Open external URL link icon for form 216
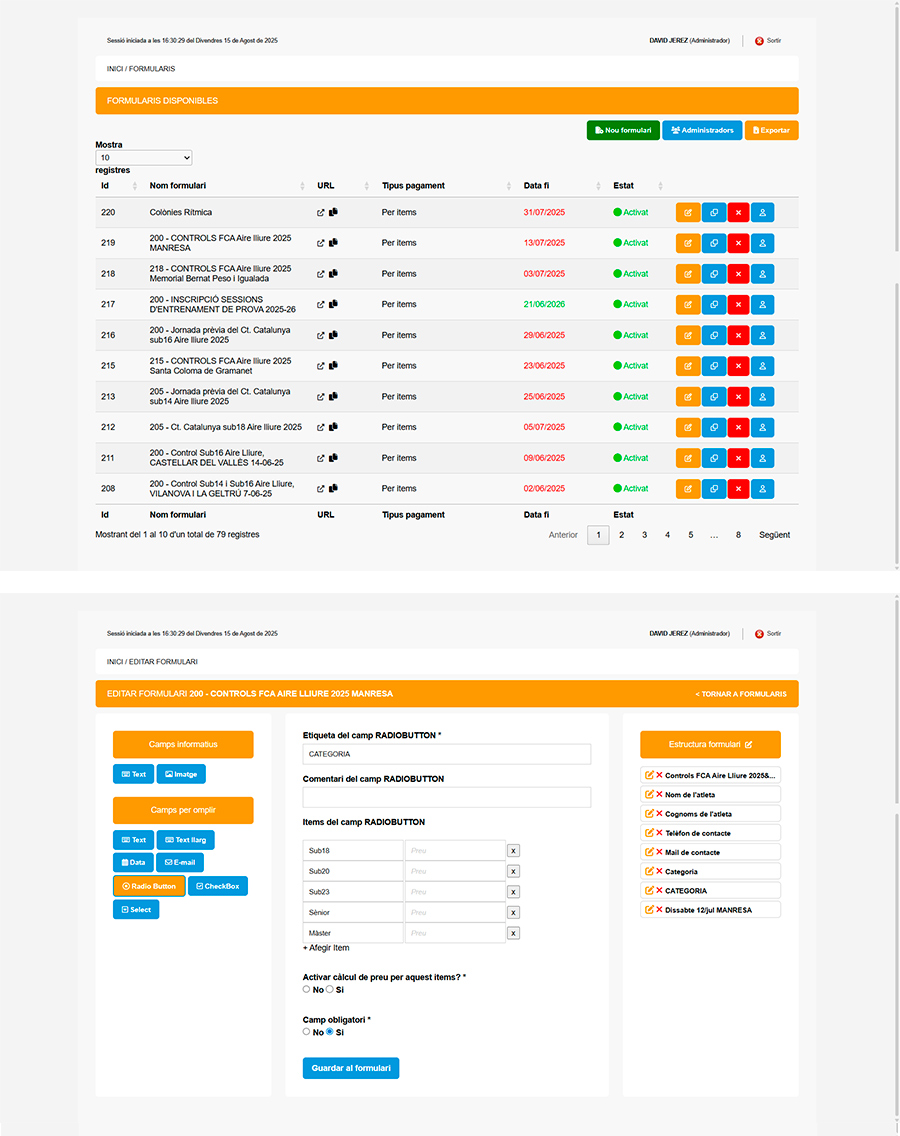The height and width of the screenshot is (1136, 900). click(321, 335)
